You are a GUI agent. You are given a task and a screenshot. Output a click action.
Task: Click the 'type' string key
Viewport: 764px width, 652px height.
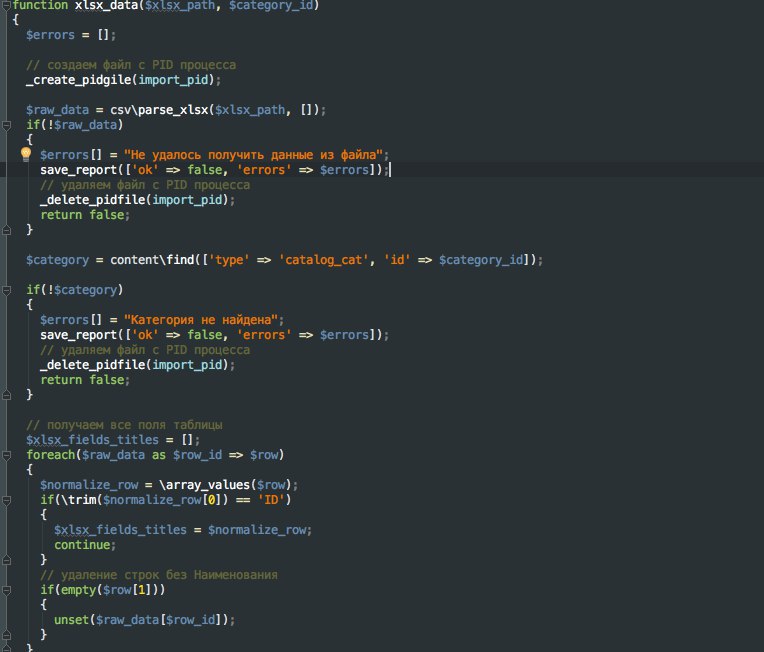(229, 260)
